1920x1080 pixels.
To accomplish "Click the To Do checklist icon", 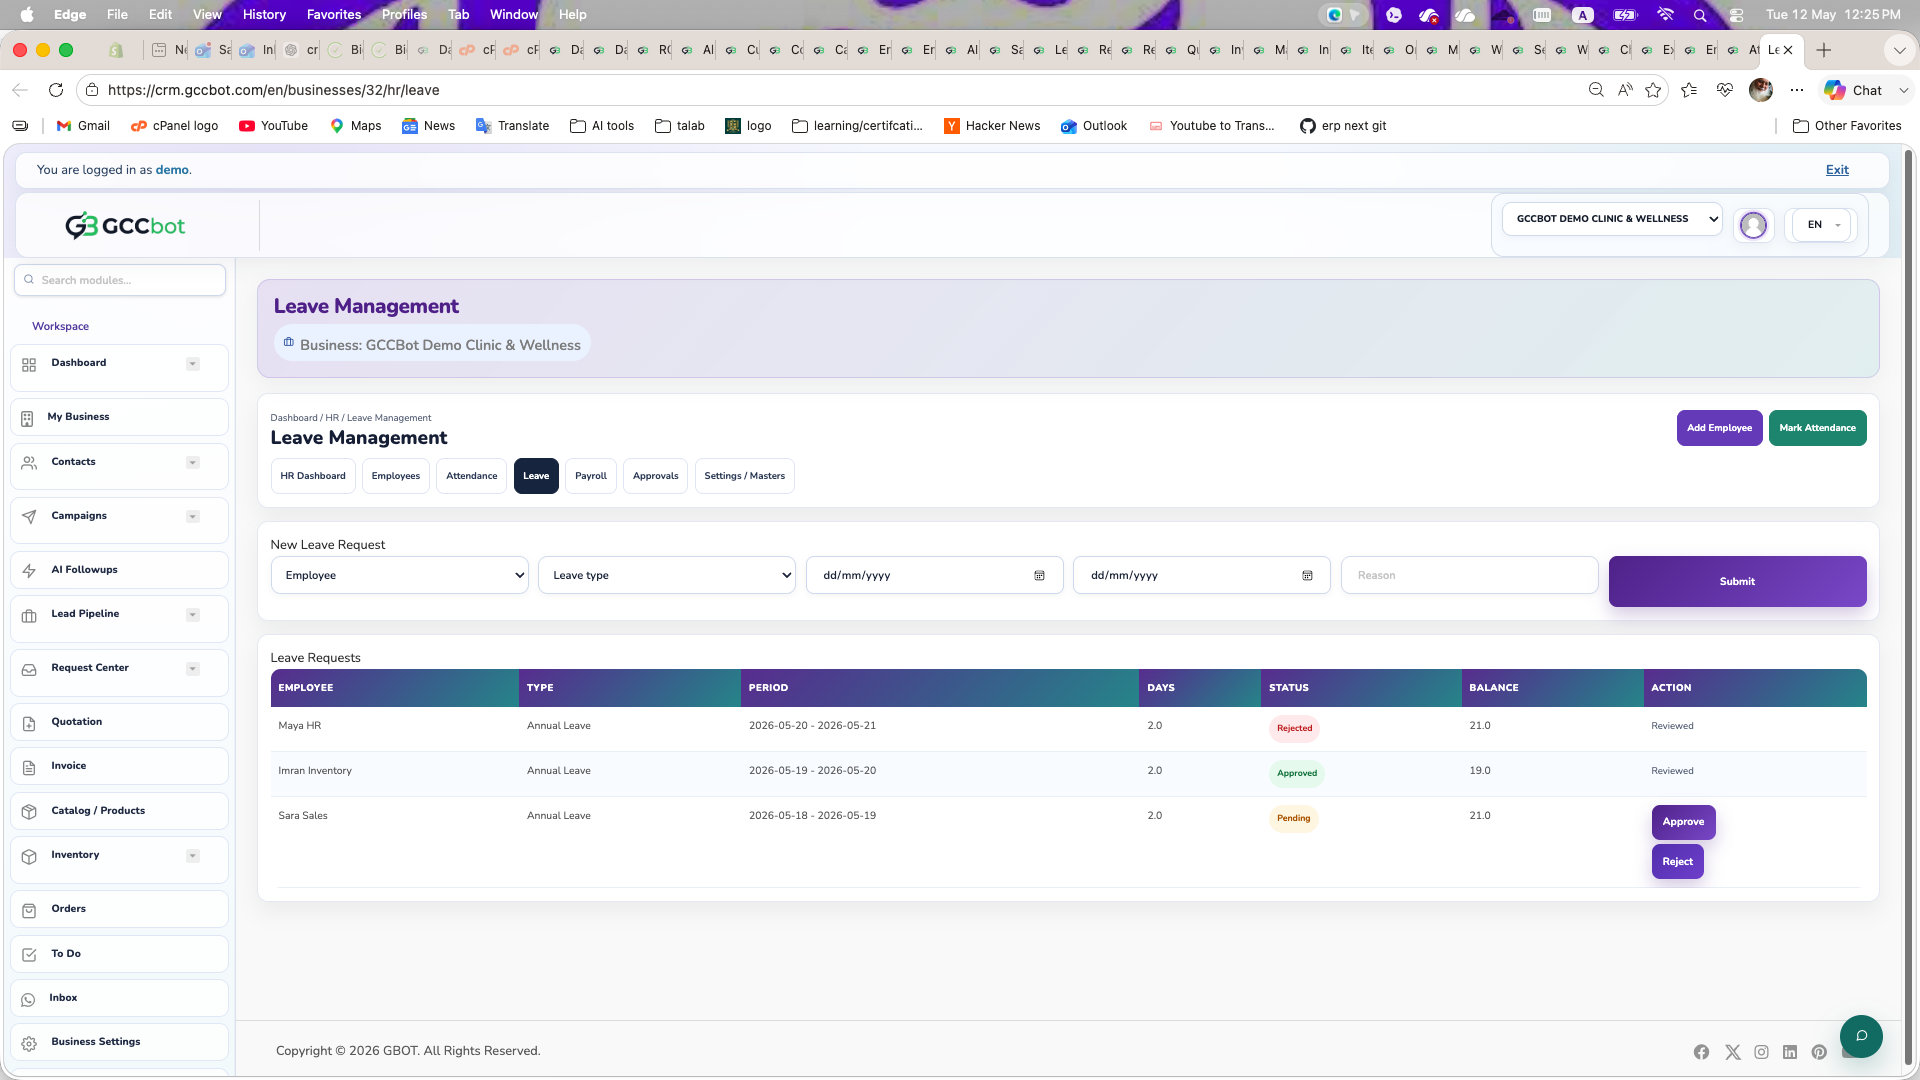I will coord(29,955).
